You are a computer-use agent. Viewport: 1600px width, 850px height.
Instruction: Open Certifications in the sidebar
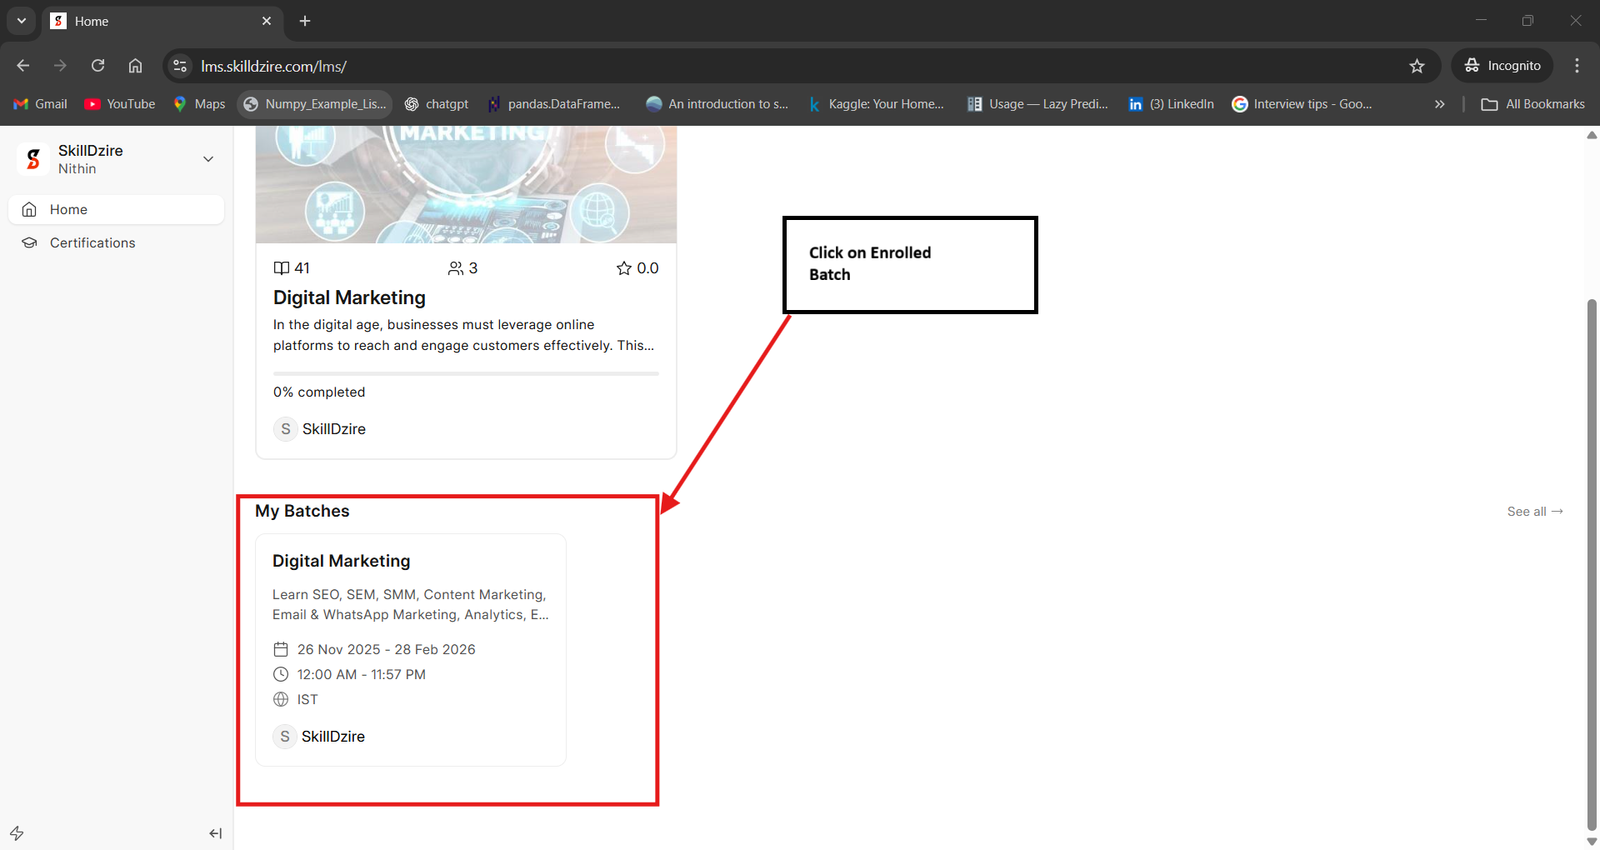tap(92, 243)
